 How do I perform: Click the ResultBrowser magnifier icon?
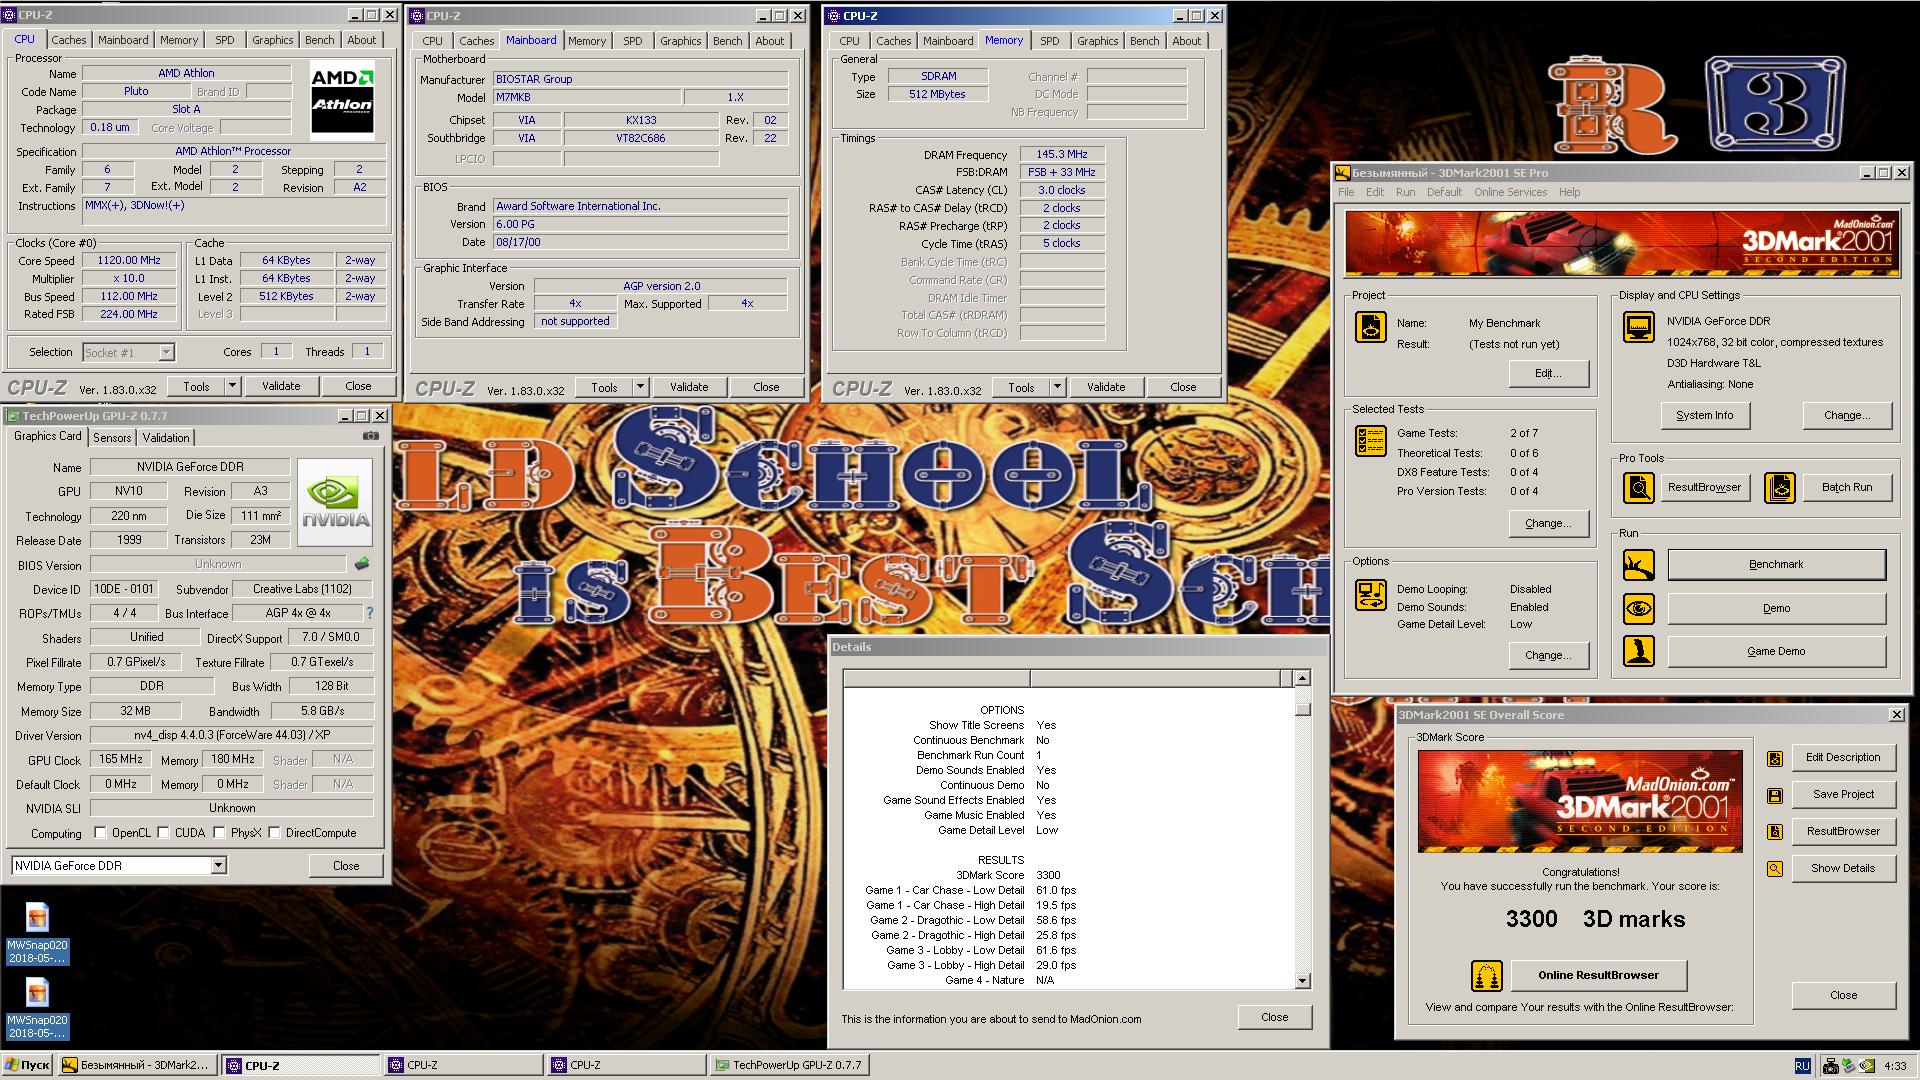coord(1638,488)
